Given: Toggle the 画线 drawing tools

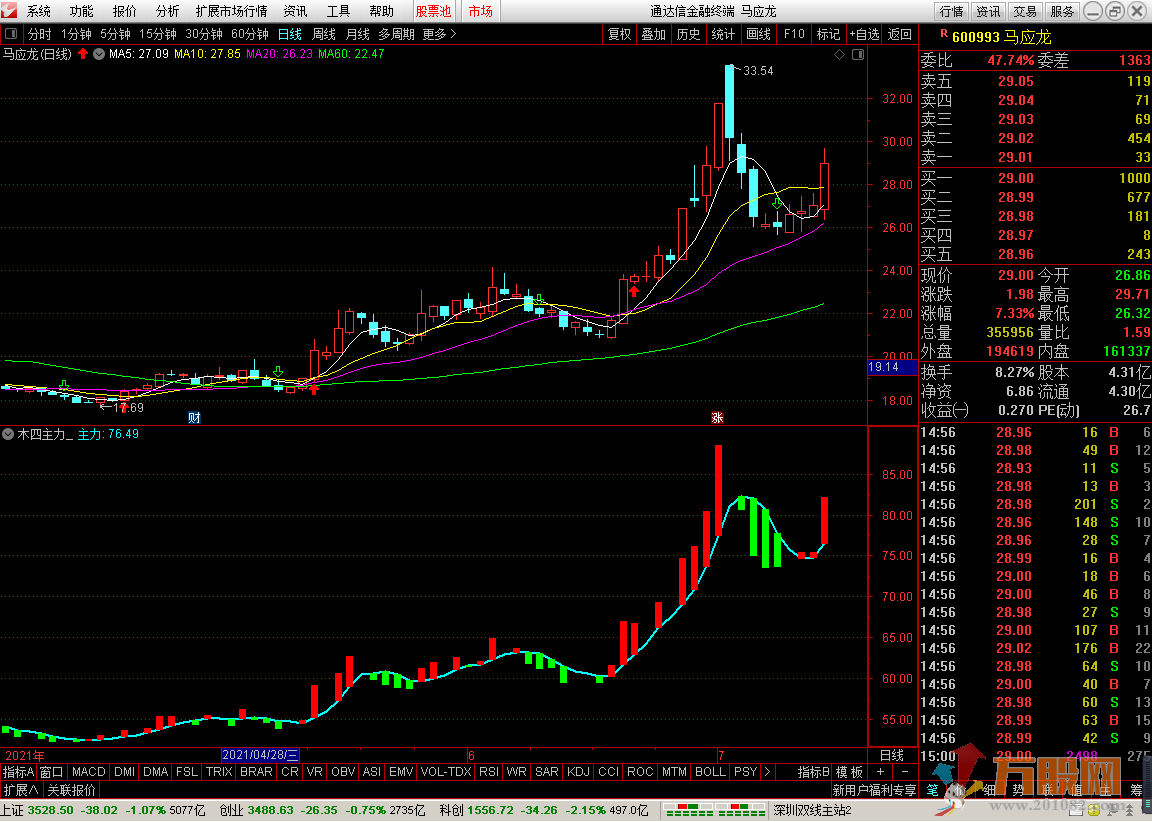Looking at the screenshot, I should point(758,35).
